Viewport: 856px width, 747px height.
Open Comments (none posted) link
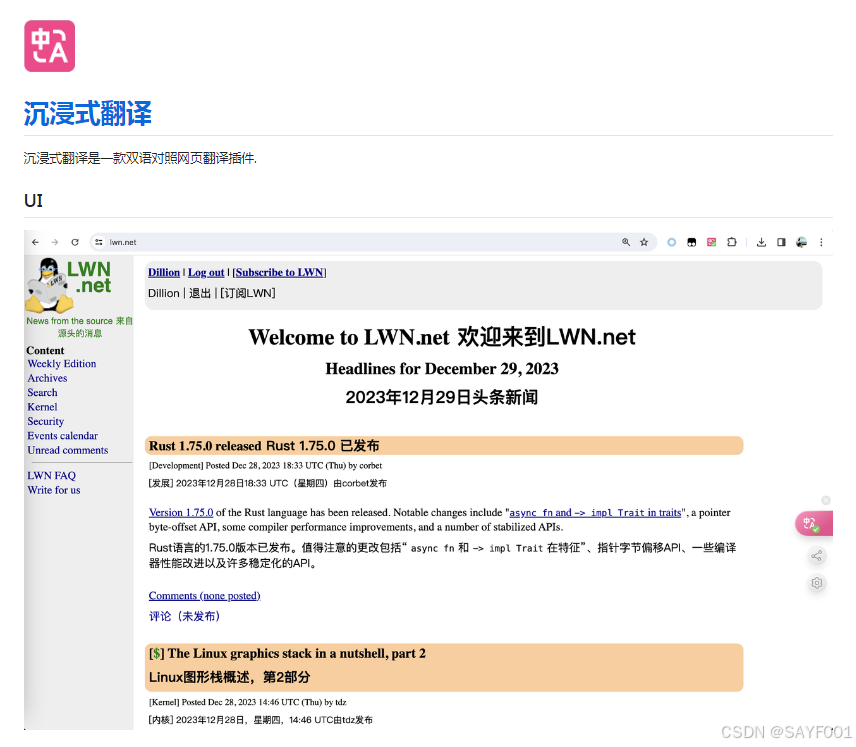tap(205, 596)
